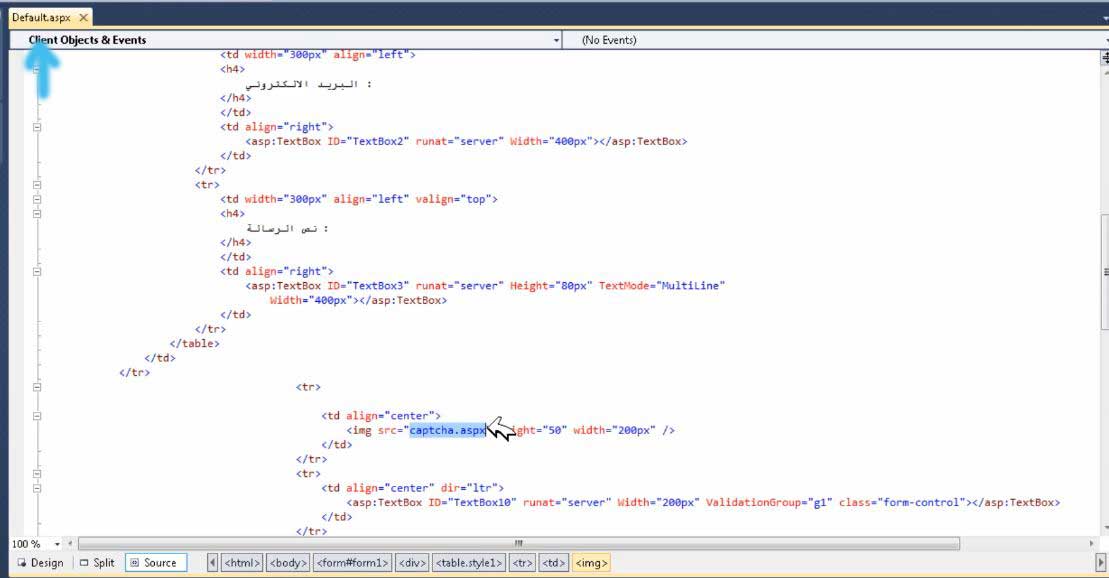Collapse the TextBox3 td align="right" block

click(x=37, y=271)
